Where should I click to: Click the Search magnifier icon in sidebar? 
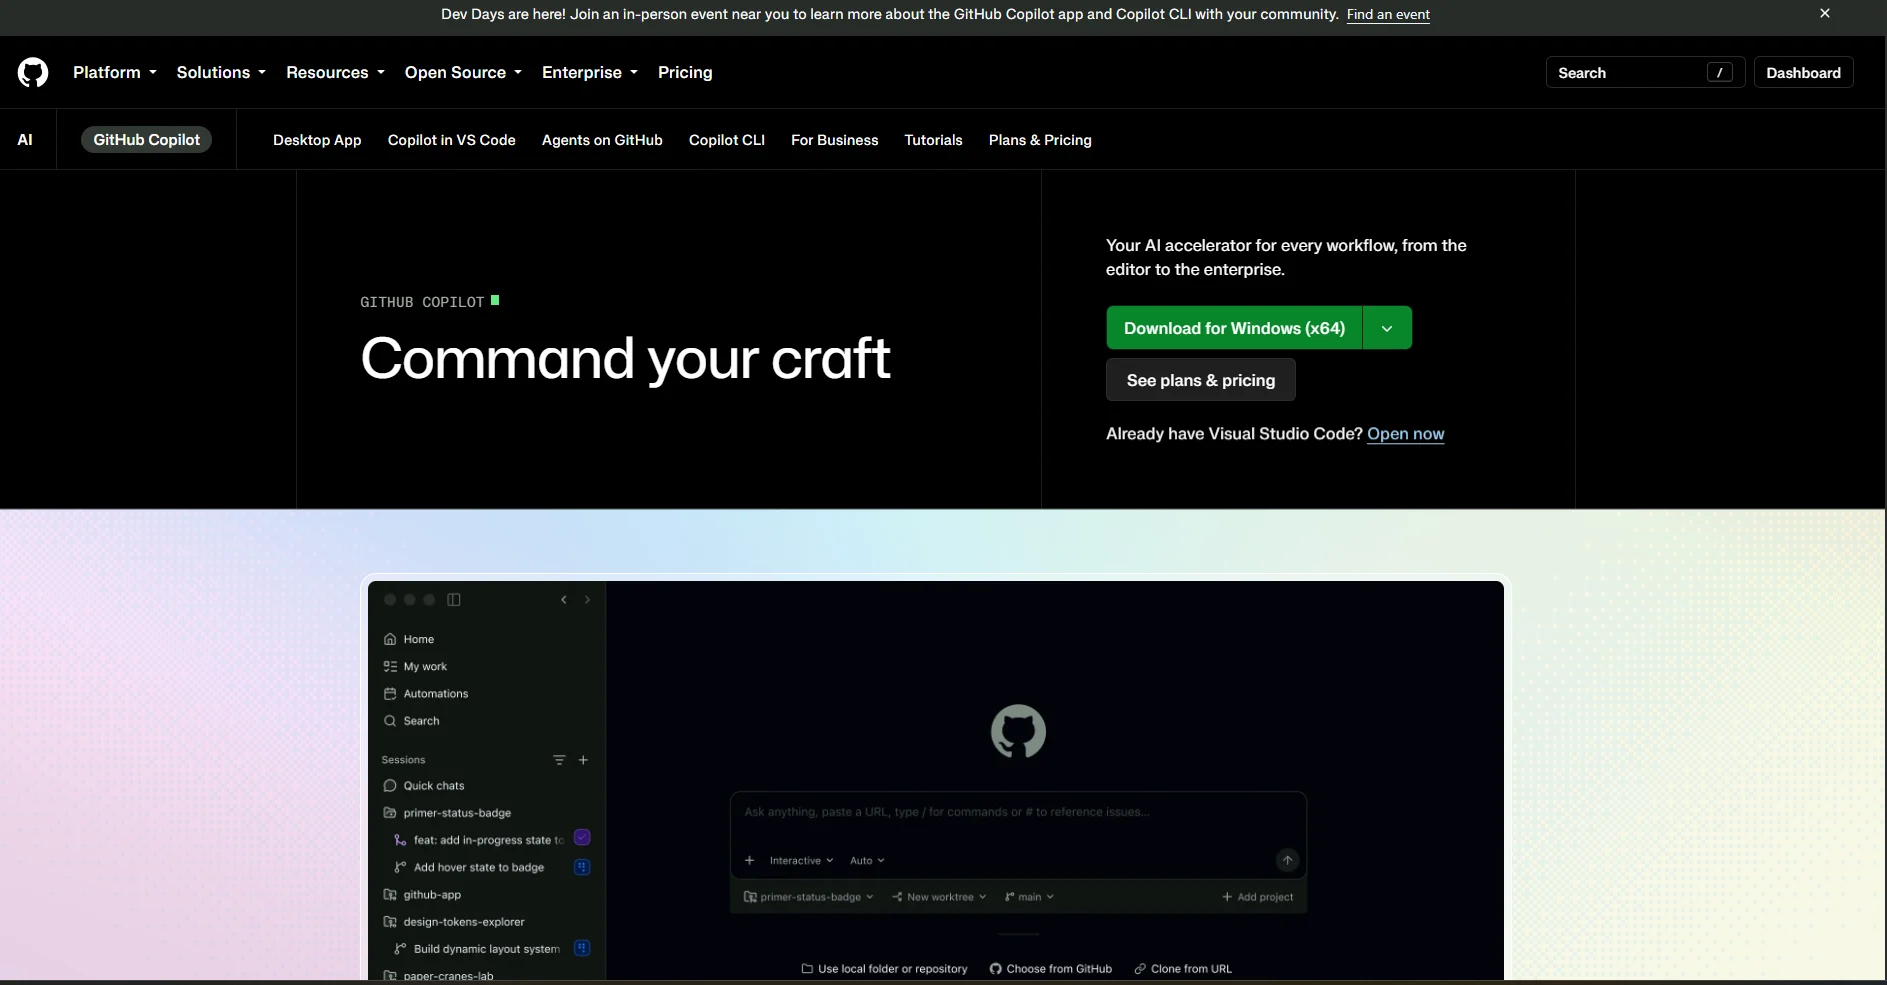(390, 720)
